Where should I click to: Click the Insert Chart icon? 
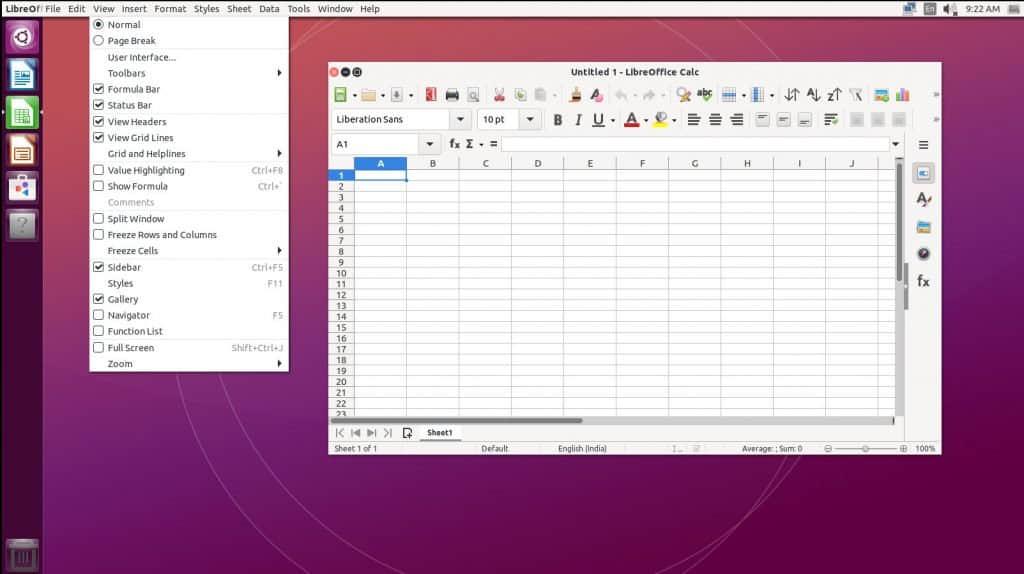tap(903, 95)
